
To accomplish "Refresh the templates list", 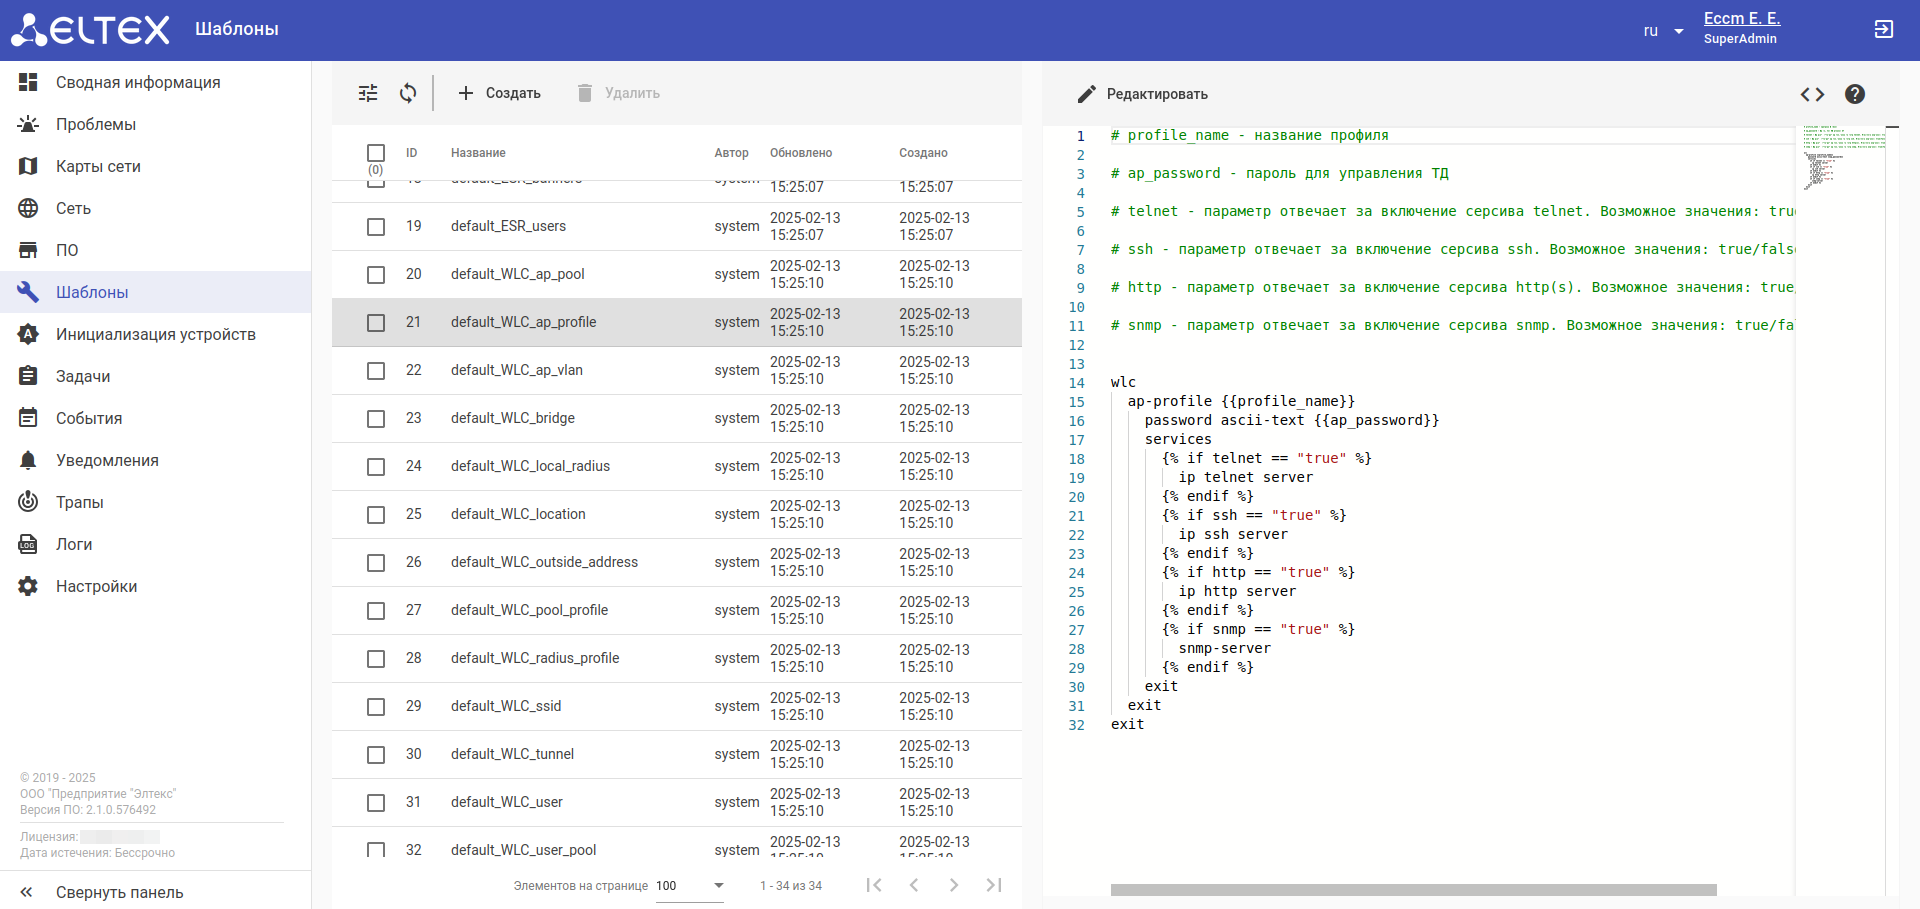I will click(408, 93).
